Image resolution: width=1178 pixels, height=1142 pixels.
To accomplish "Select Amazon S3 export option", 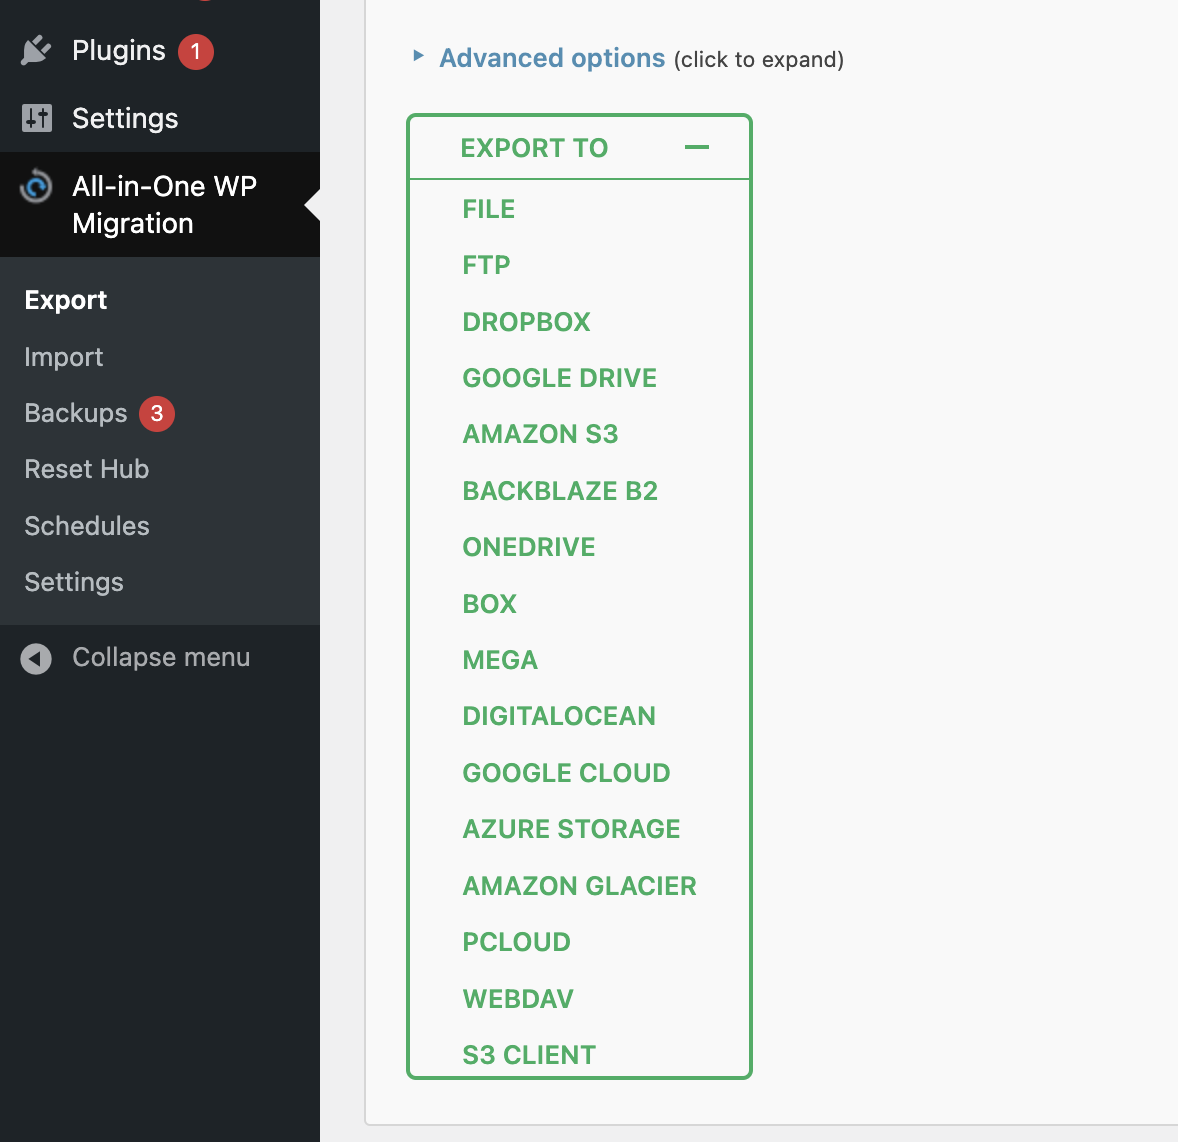I will coord(540,434).
